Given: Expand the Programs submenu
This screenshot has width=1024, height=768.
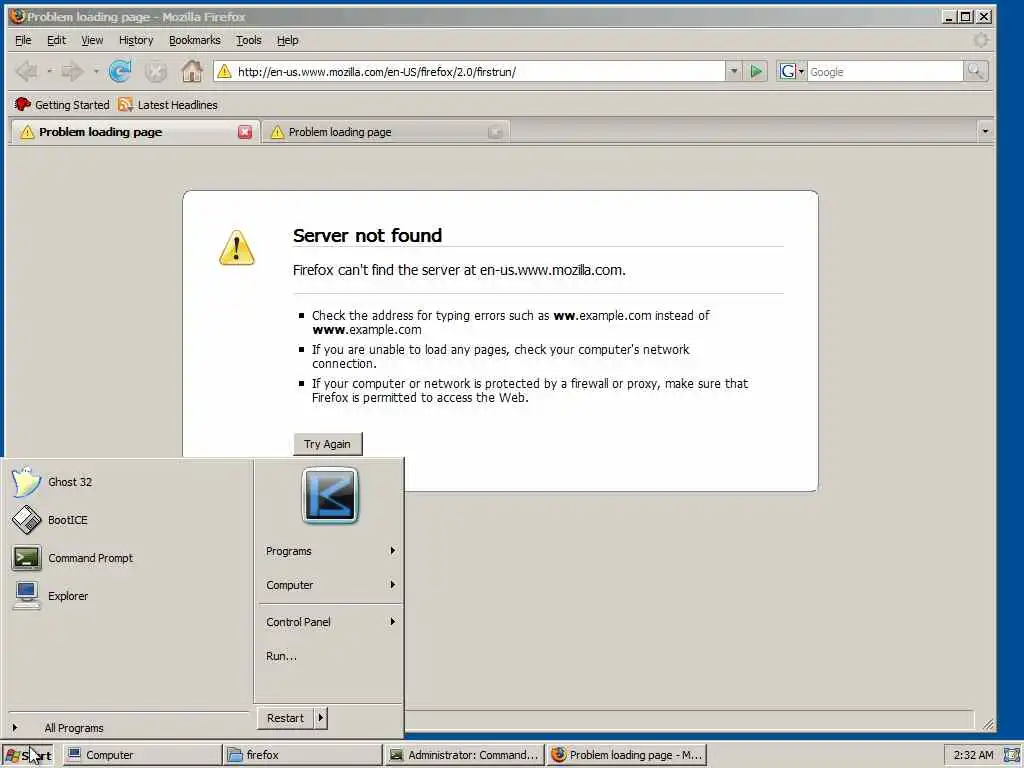Looking at the screenshot, I should (x=330, y=551).
